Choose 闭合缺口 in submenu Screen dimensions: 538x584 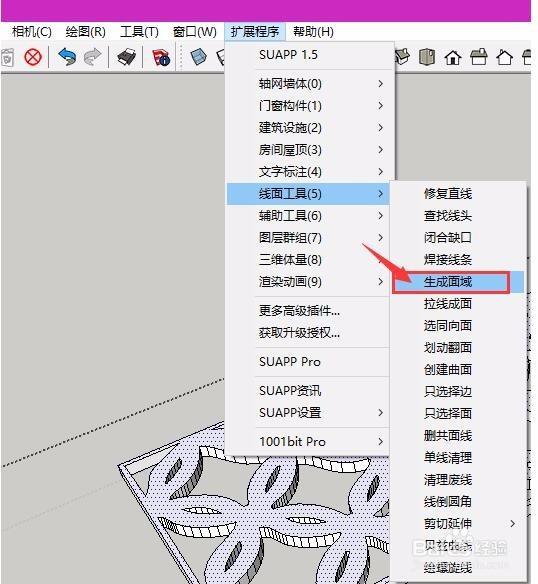458,238
